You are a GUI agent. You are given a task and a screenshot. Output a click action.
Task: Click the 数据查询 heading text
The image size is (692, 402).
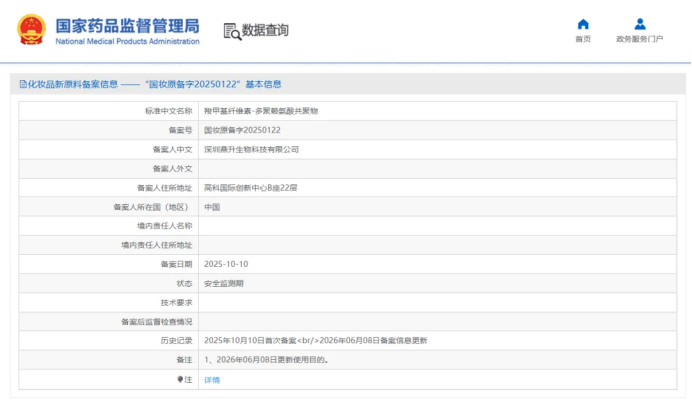265,30
